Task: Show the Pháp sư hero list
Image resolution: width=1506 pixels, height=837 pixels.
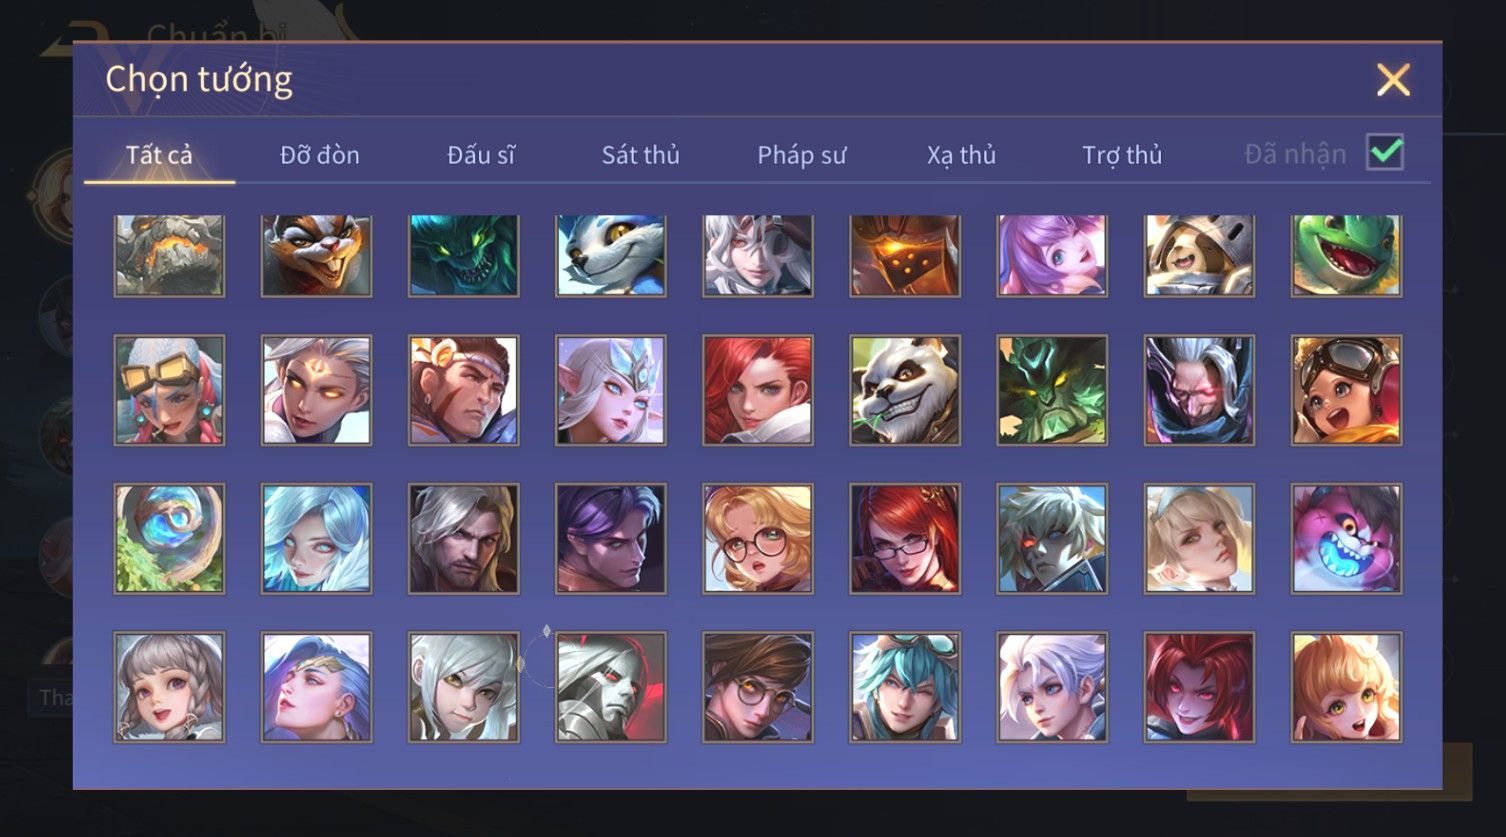Action: tap(802, 155)
